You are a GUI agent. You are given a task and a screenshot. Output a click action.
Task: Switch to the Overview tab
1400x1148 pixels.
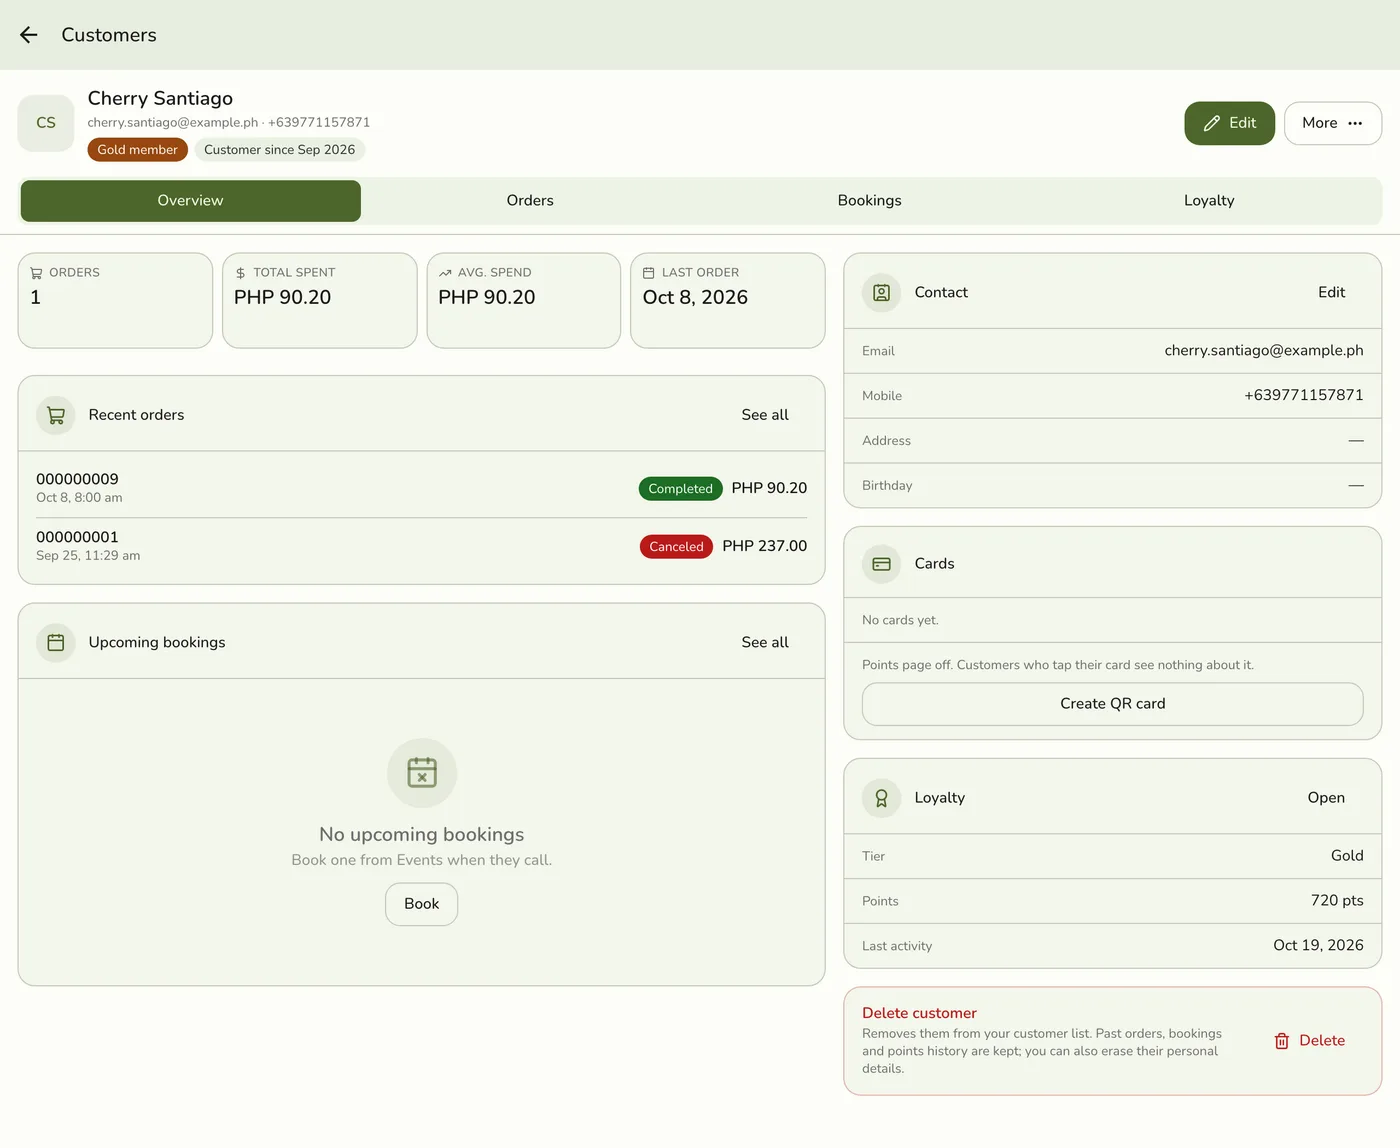pos(191,201)
